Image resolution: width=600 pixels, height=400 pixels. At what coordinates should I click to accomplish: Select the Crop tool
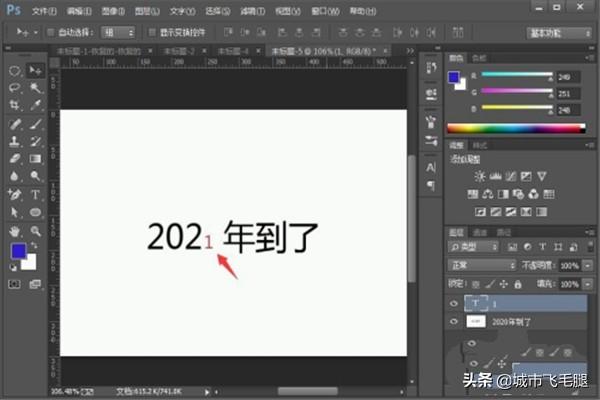click(x=15, y=105)
